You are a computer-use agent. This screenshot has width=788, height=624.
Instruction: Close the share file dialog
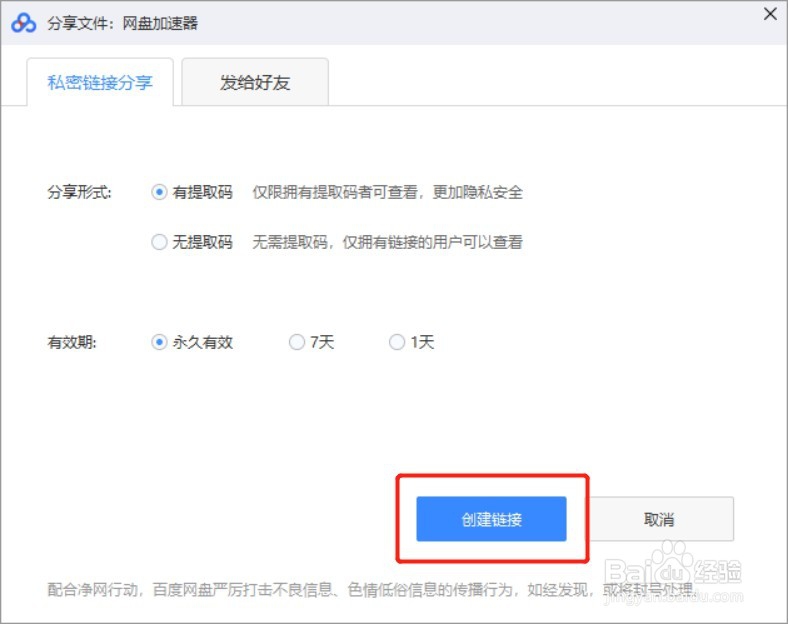point(770,14)
